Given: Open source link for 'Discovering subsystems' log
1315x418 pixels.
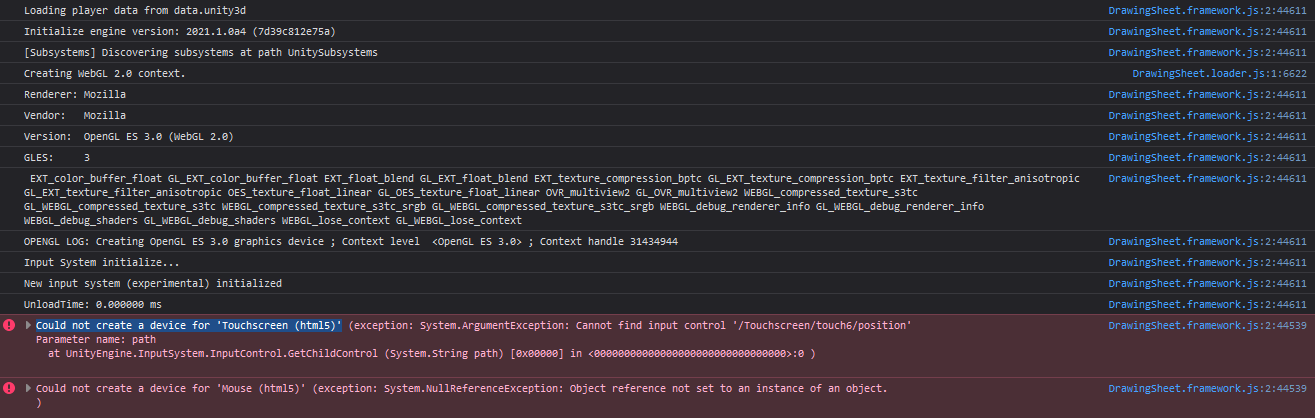Looking at the screenshot, I should point(1207,52).
